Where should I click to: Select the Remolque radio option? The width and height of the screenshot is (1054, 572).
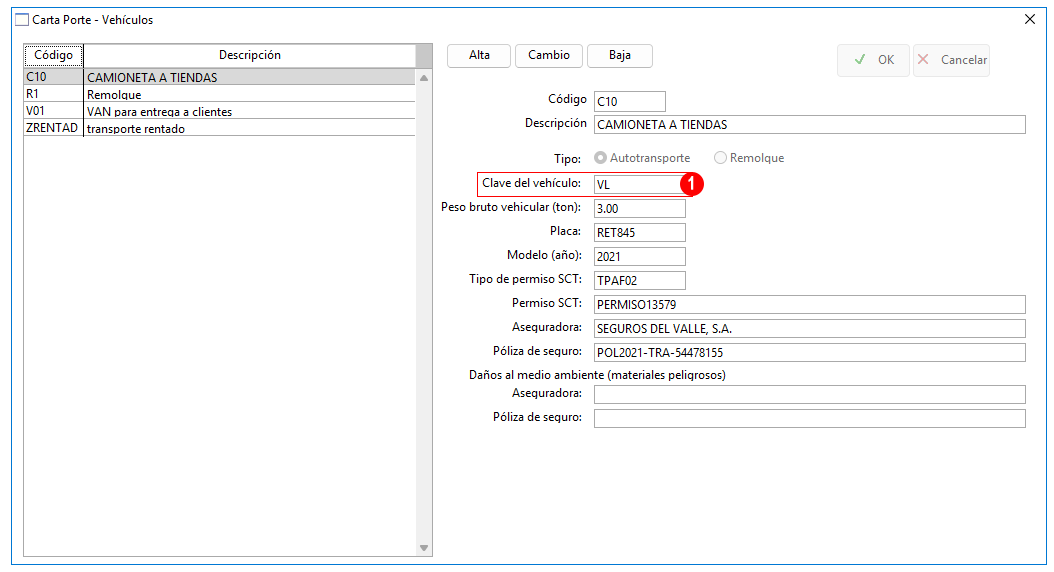click(720, 158)
